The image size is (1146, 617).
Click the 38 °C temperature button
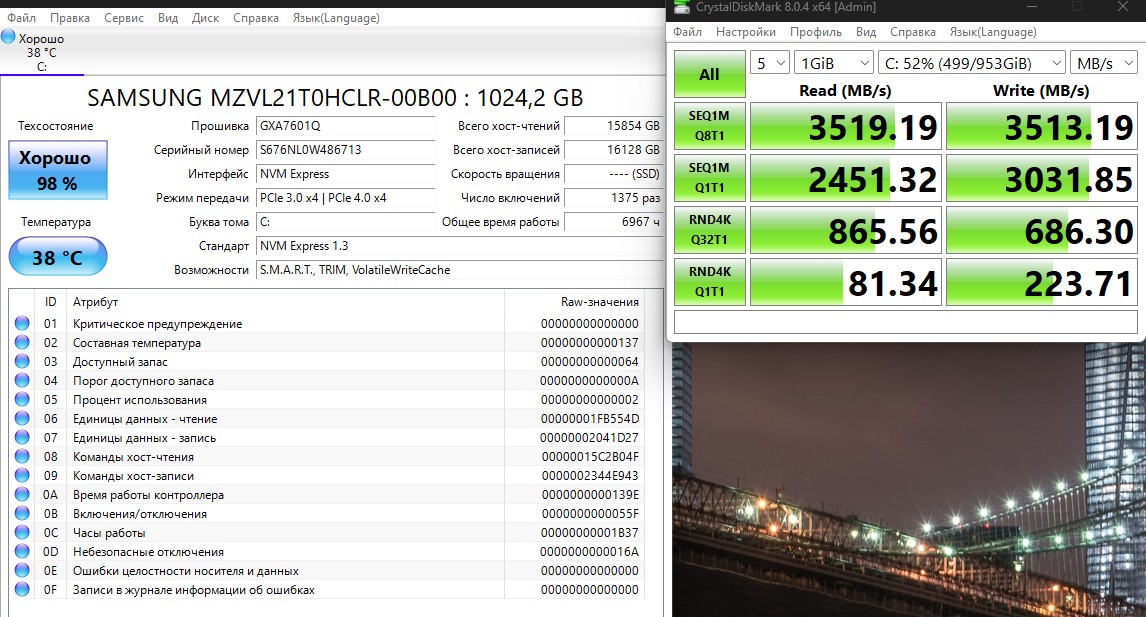pyautogui.click(x=58, y=257)
